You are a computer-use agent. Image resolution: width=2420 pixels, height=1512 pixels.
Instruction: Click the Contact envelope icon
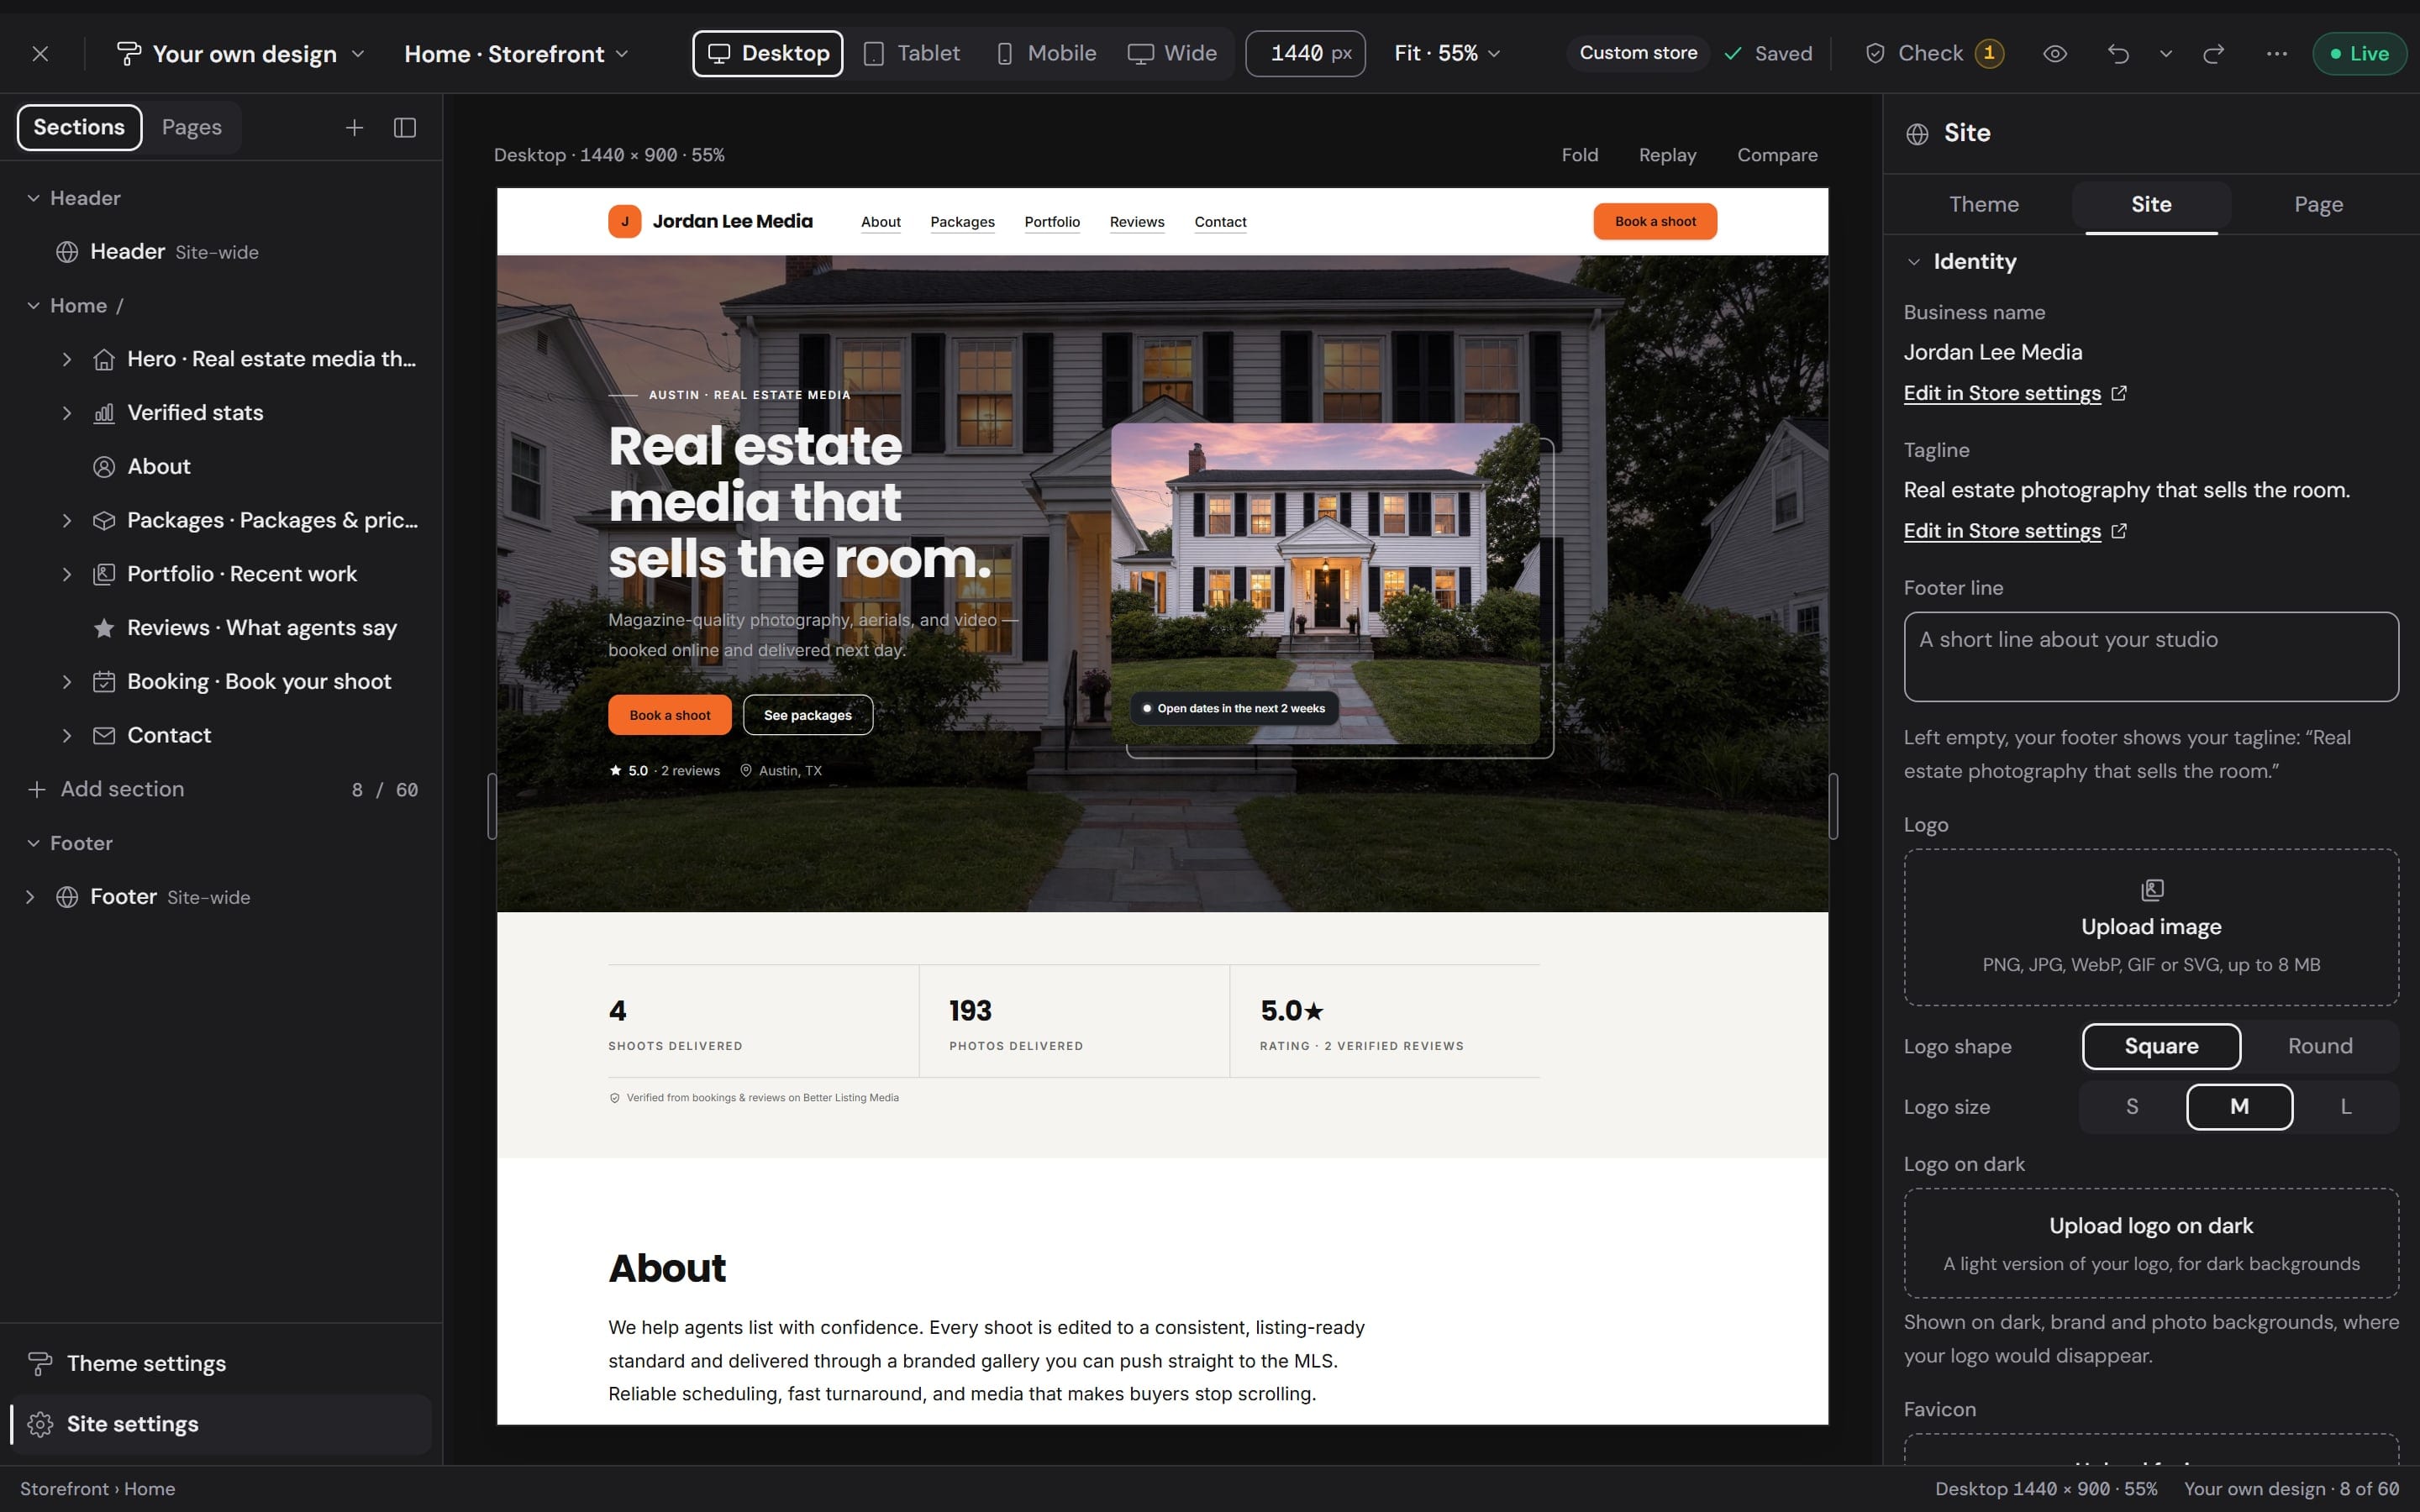click(104, 736)
